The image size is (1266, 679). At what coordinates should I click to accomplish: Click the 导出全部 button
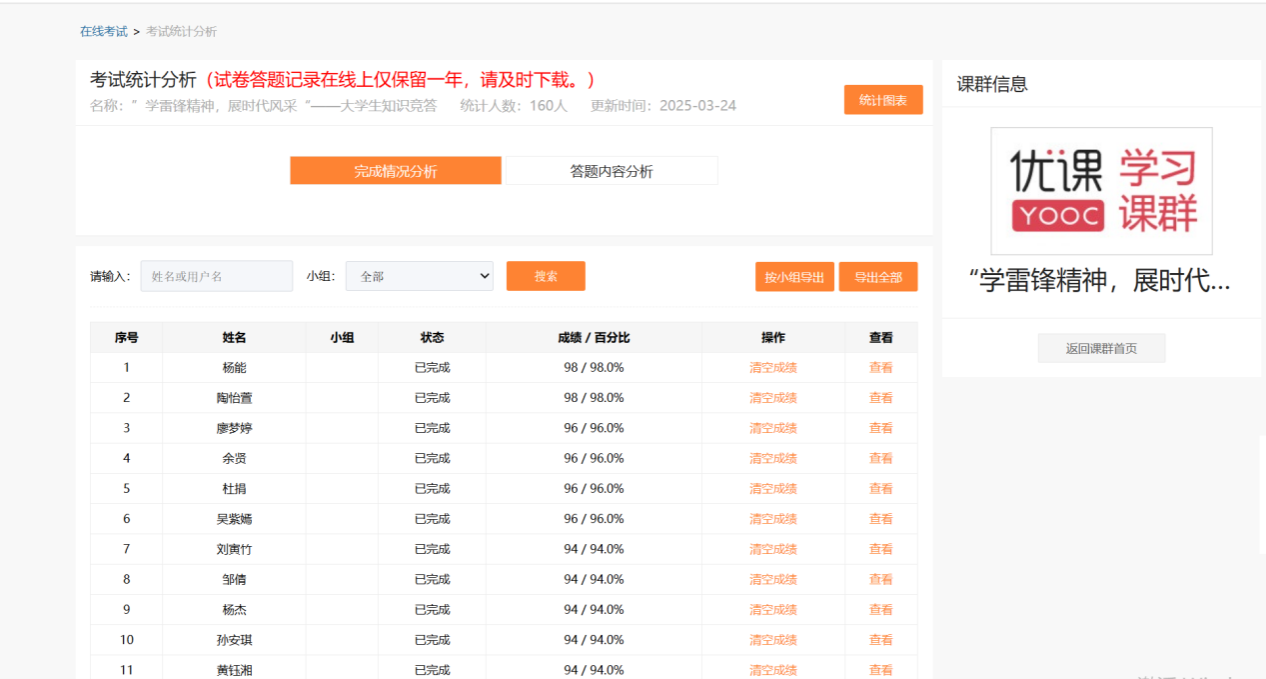[x=878, y=277]
